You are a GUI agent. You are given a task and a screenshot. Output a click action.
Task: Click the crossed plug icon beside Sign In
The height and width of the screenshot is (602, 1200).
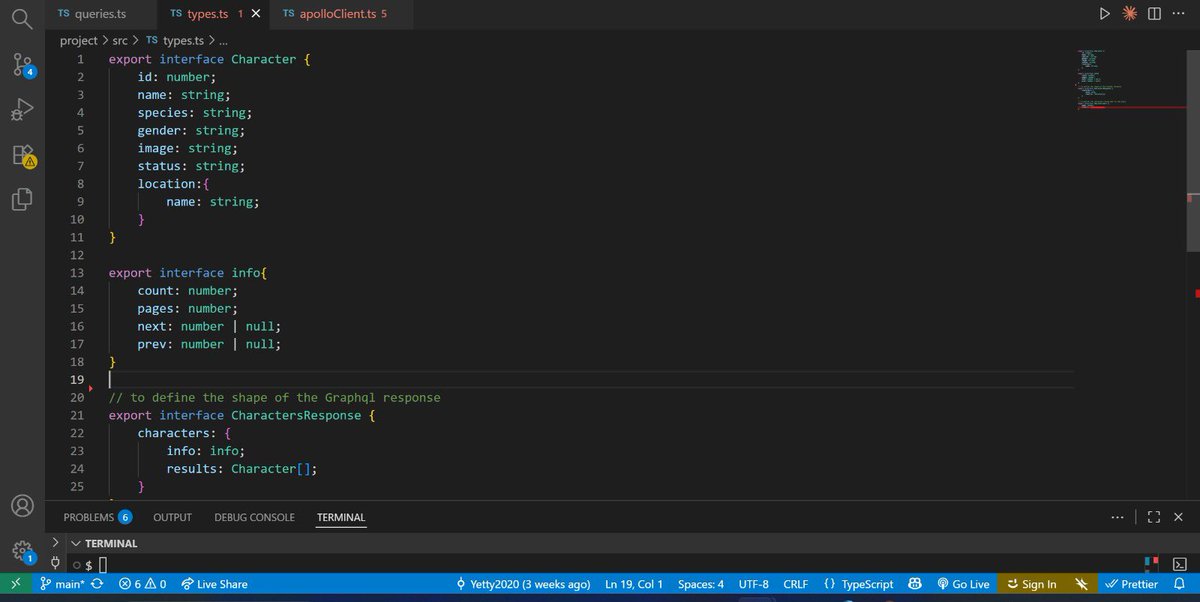pyautogui.click(x=1081, y=584)
